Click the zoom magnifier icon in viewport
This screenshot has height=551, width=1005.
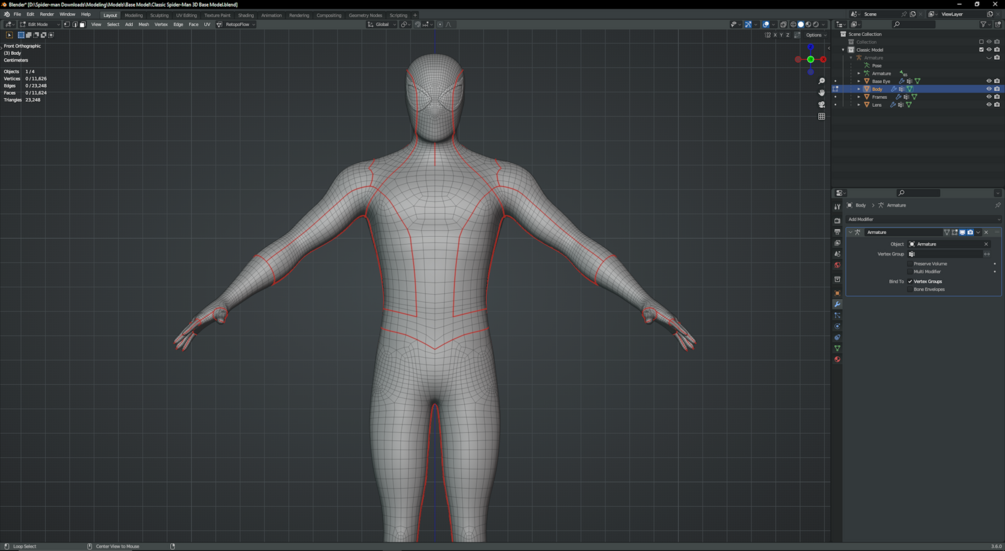pos(822,81)
